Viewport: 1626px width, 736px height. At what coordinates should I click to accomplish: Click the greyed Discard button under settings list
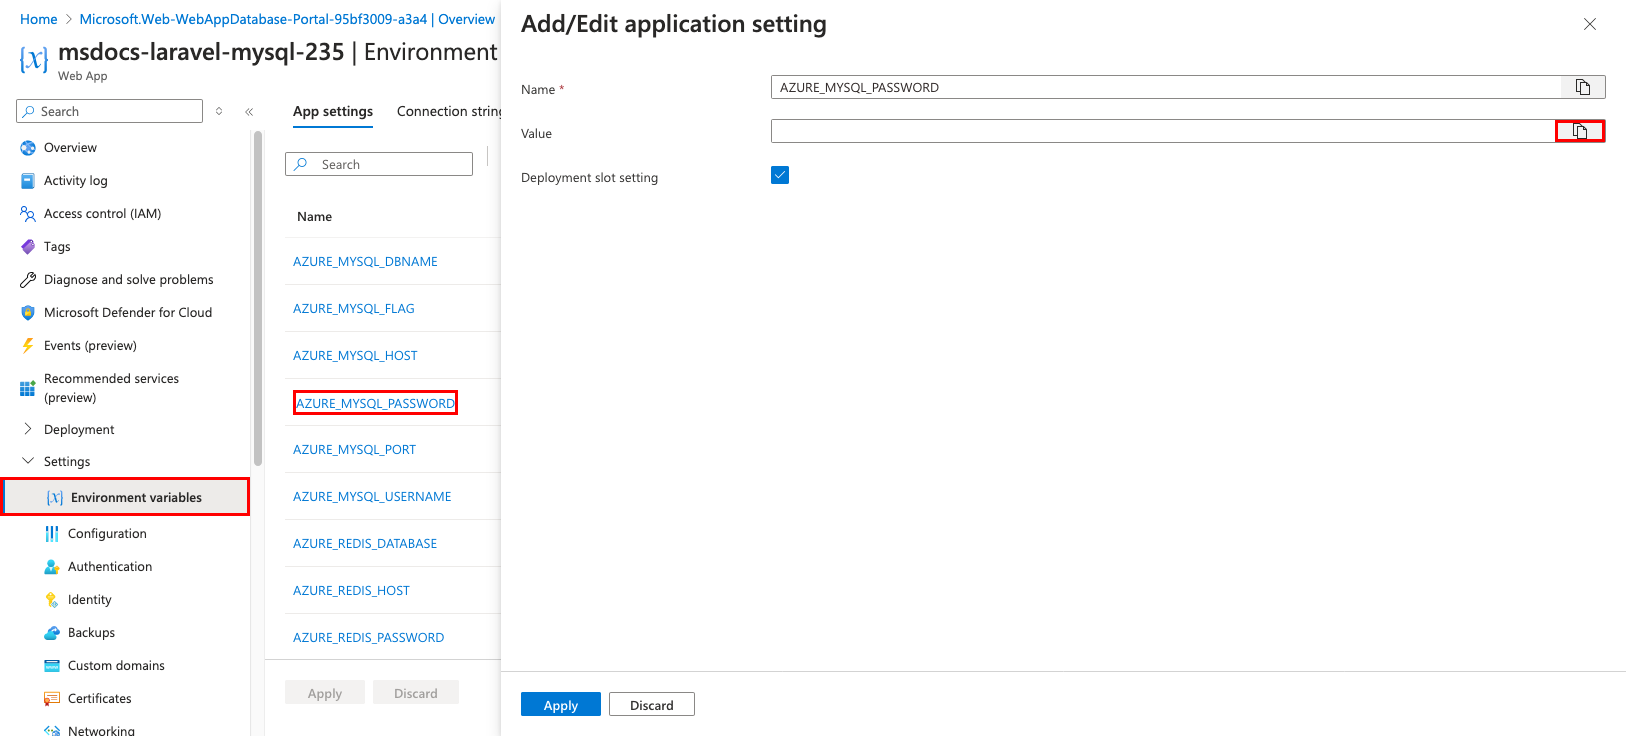(416, 692)
